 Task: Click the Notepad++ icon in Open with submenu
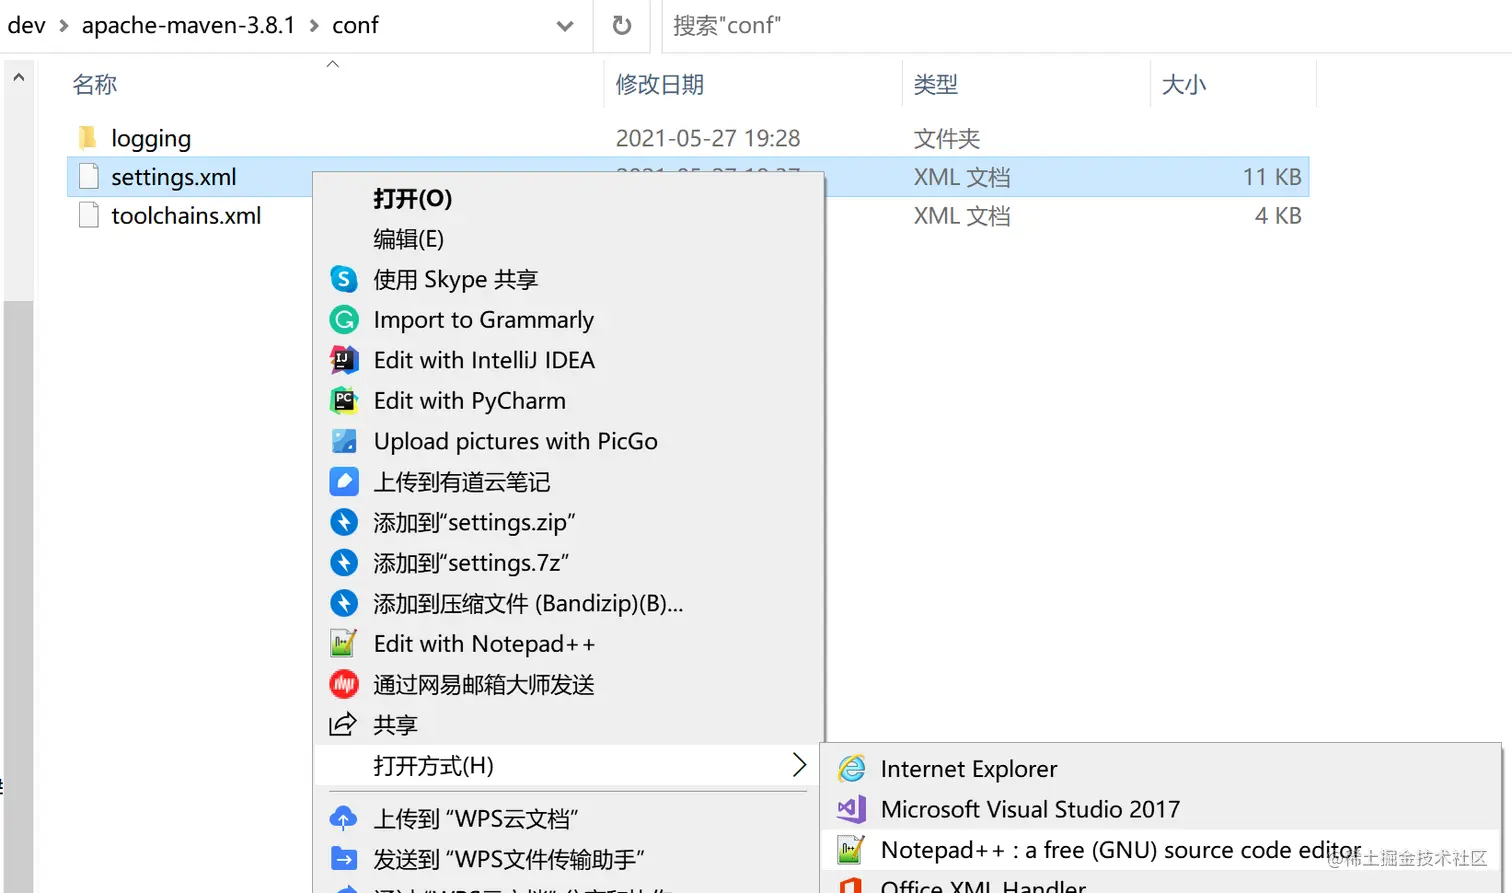point(851,850)
